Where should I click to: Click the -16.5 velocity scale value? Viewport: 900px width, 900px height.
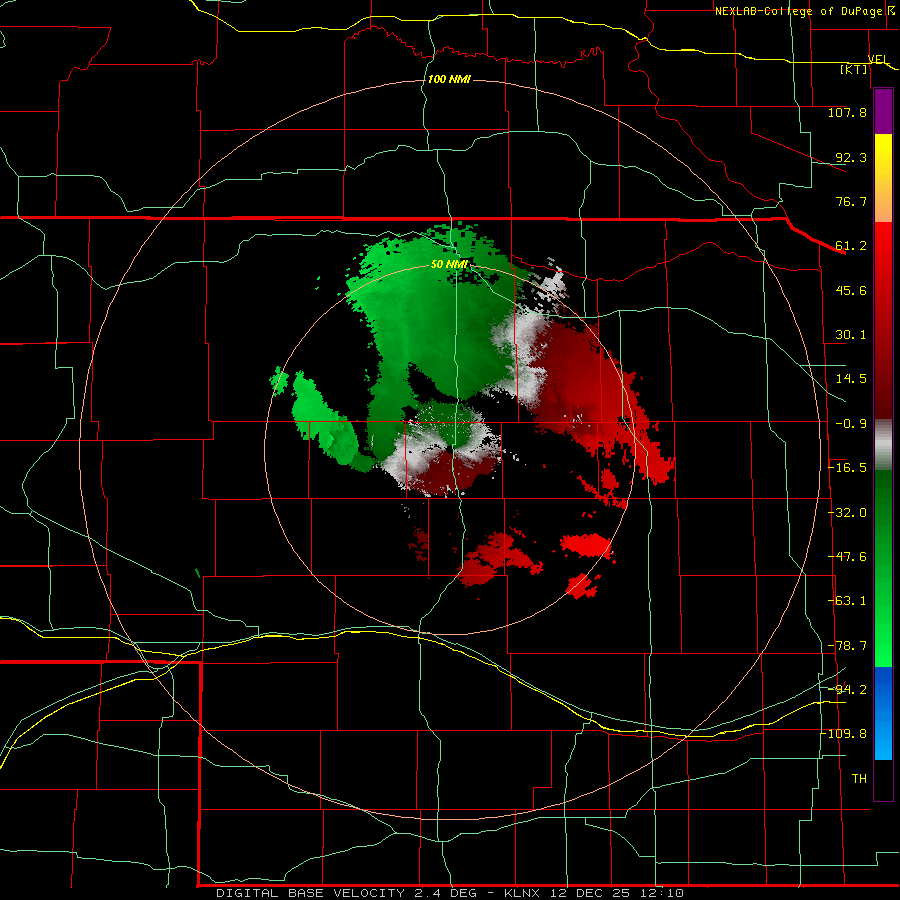click(x=847, y=468)
